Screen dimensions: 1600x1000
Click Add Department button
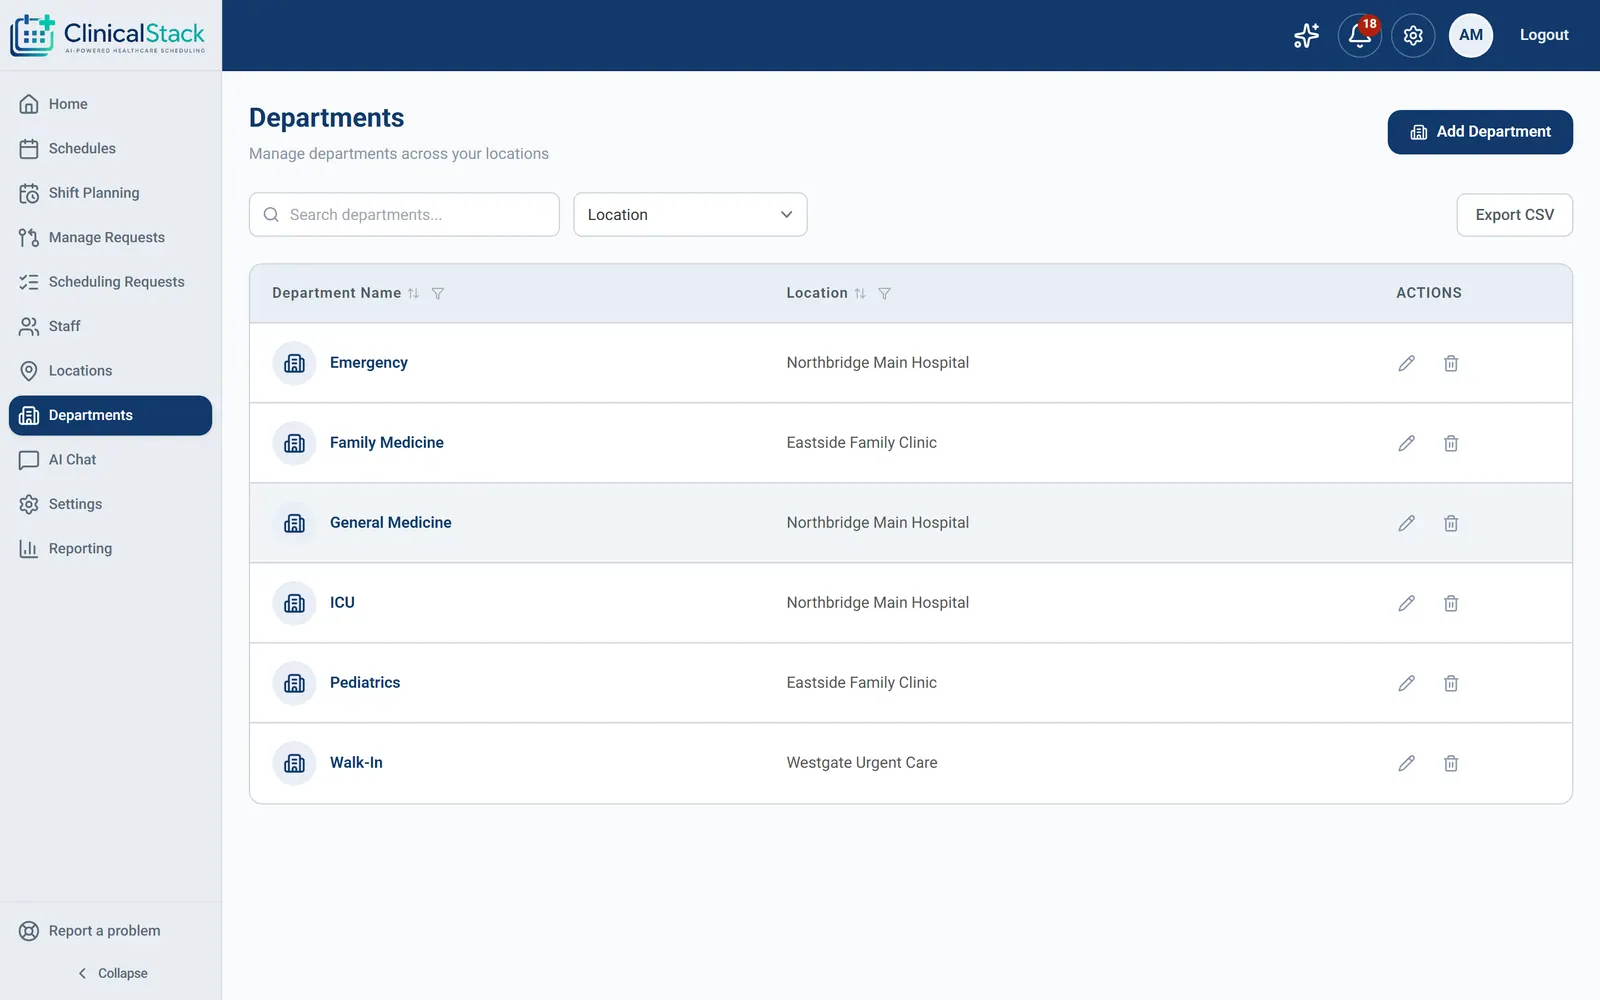[1480, 132]
